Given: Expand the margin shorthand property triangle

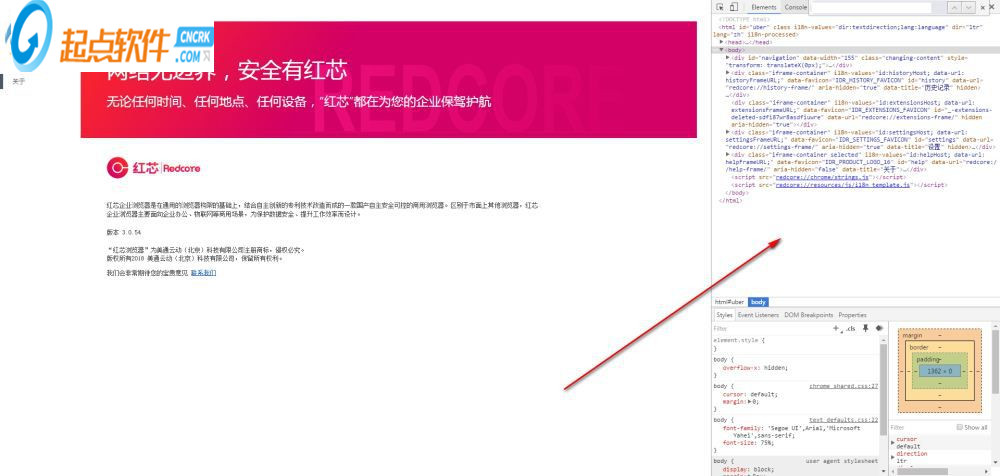Looking at the screenshot, I should tap(751, 402).
